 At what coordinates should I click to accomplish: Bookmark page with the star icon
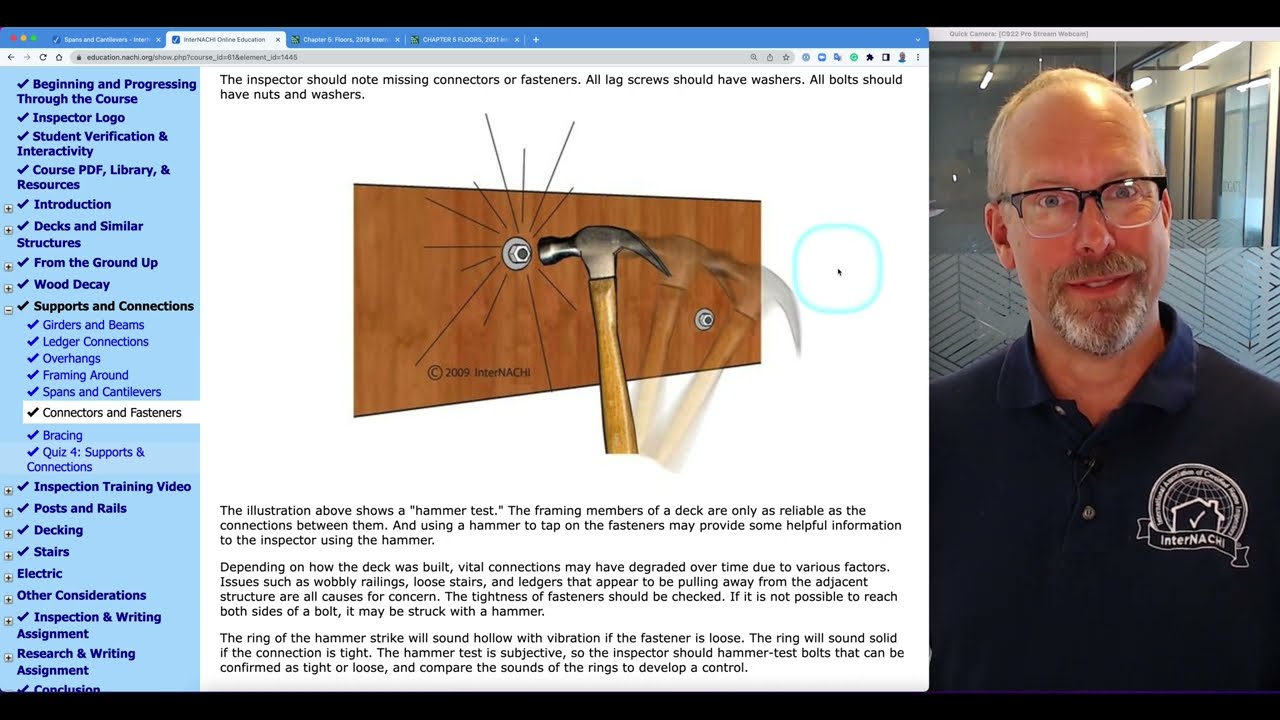coord(786,57)
